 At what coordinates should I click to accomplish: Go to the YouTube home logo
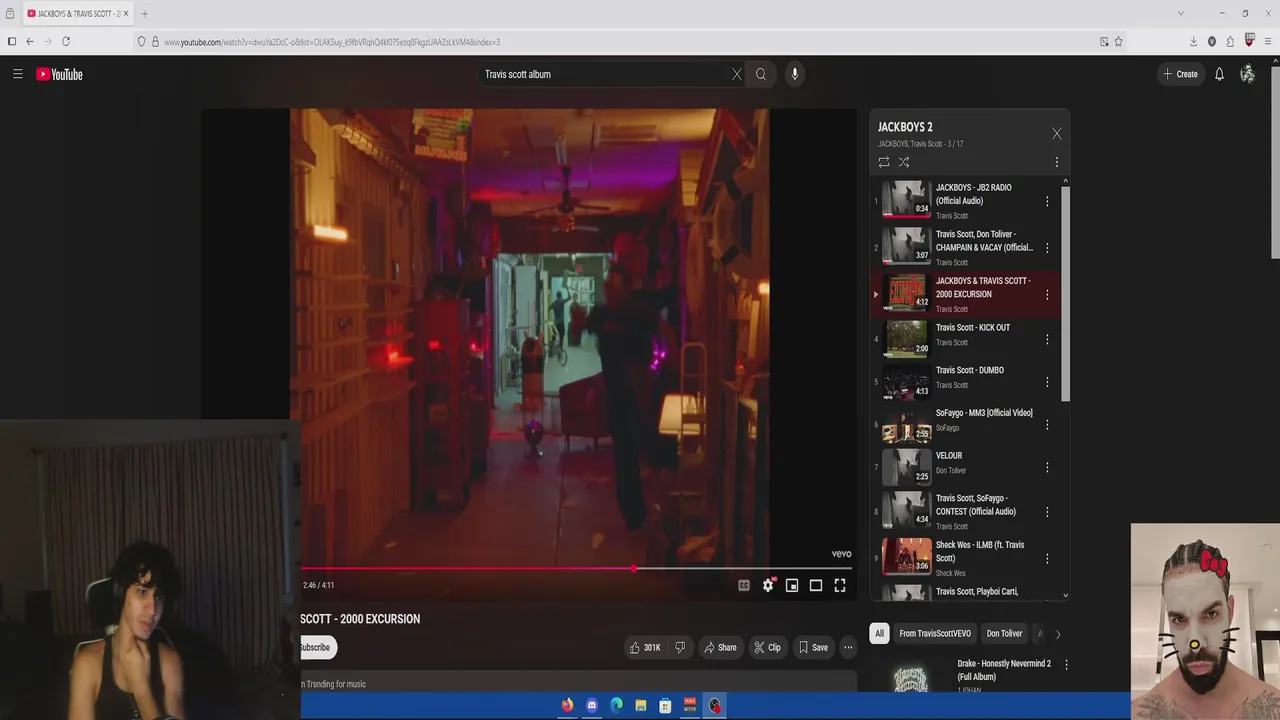coord(59,74)
